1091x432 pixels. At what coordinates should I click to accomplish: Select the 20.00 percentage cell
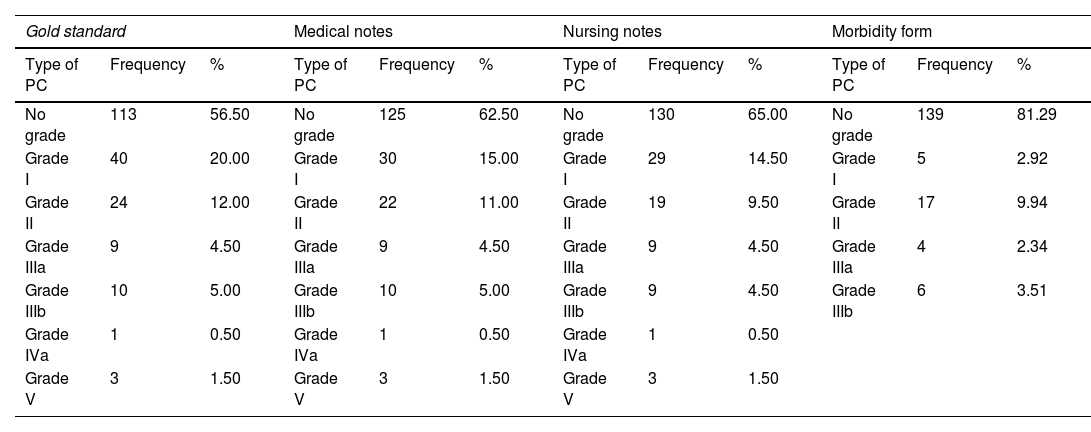tap(230, 159)
